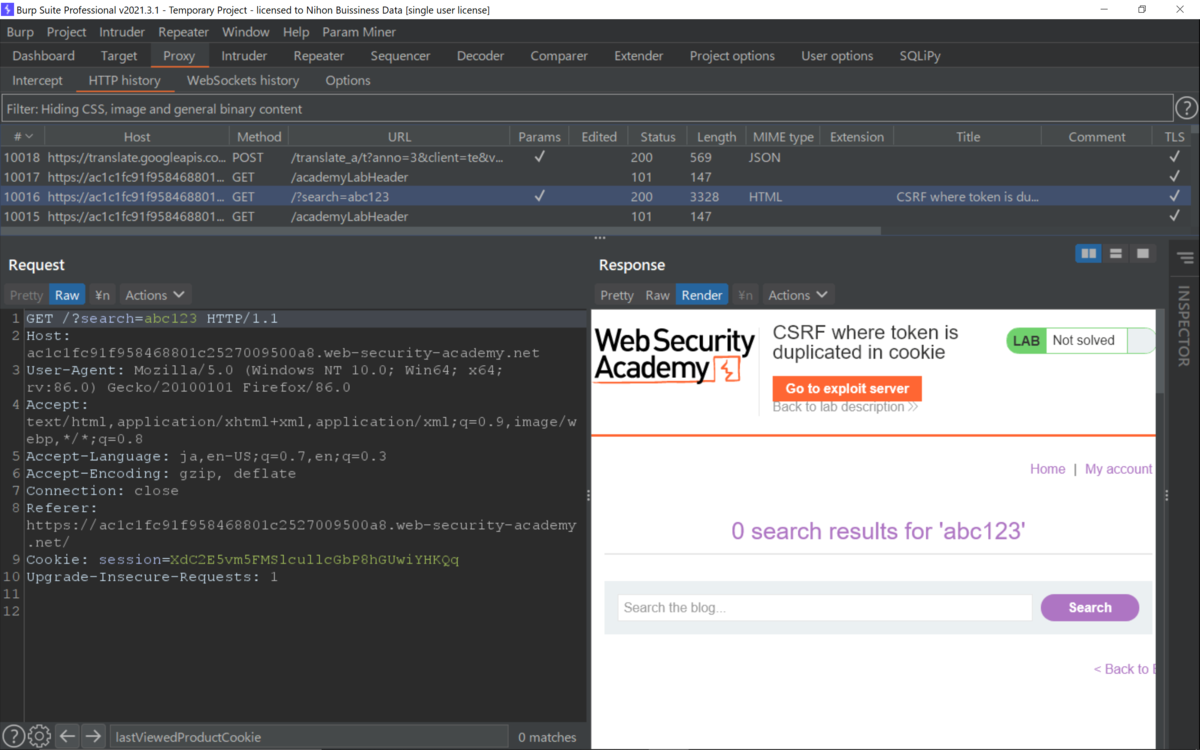The image size is (1200, 750).
Task: Select combined tabbed layout icon
Action: pos(1143,254)
